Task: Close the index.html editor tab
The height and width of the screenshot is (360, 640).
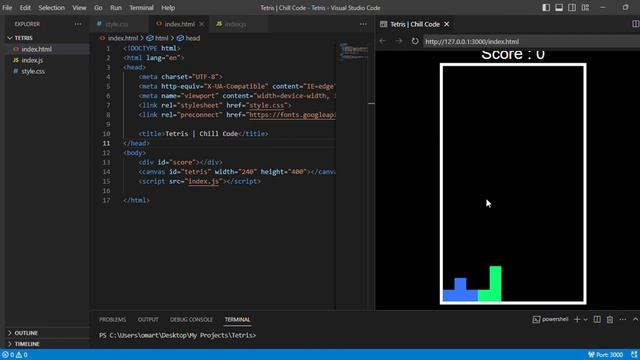Action: (202, 24)
